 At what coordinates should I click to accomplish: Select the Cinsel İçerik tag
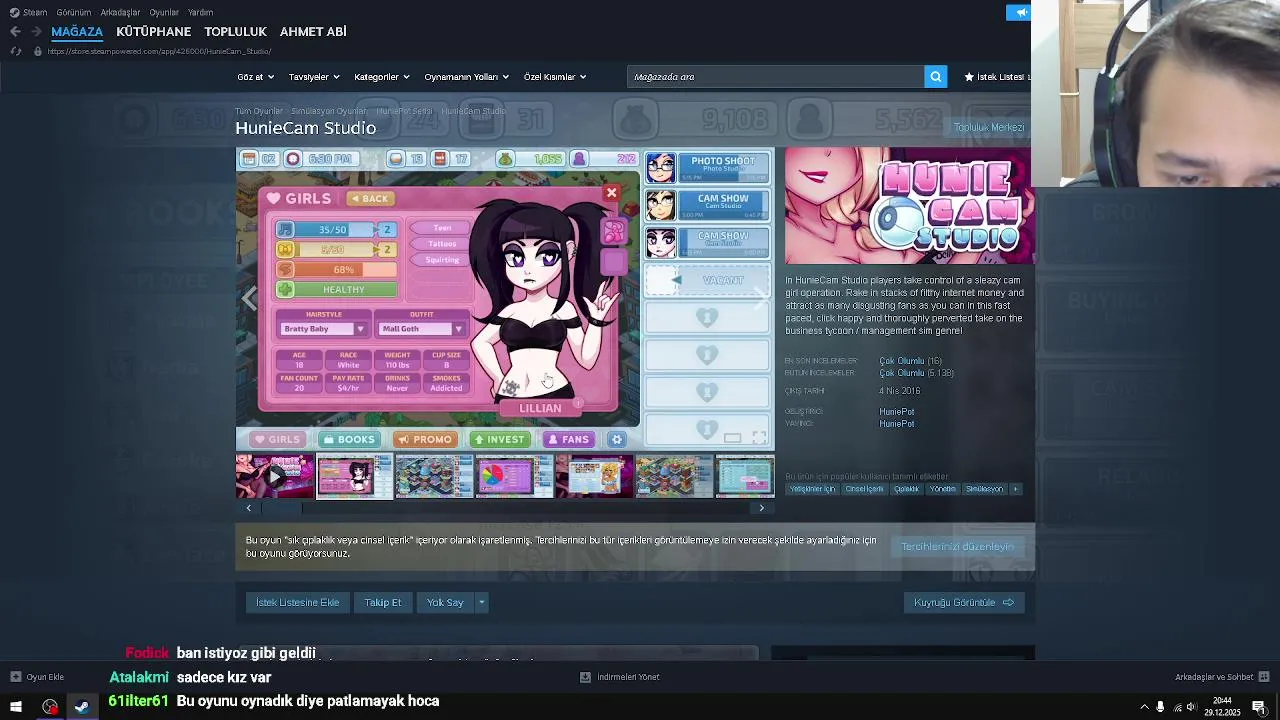pyautogui.click(x=864, y=489)
